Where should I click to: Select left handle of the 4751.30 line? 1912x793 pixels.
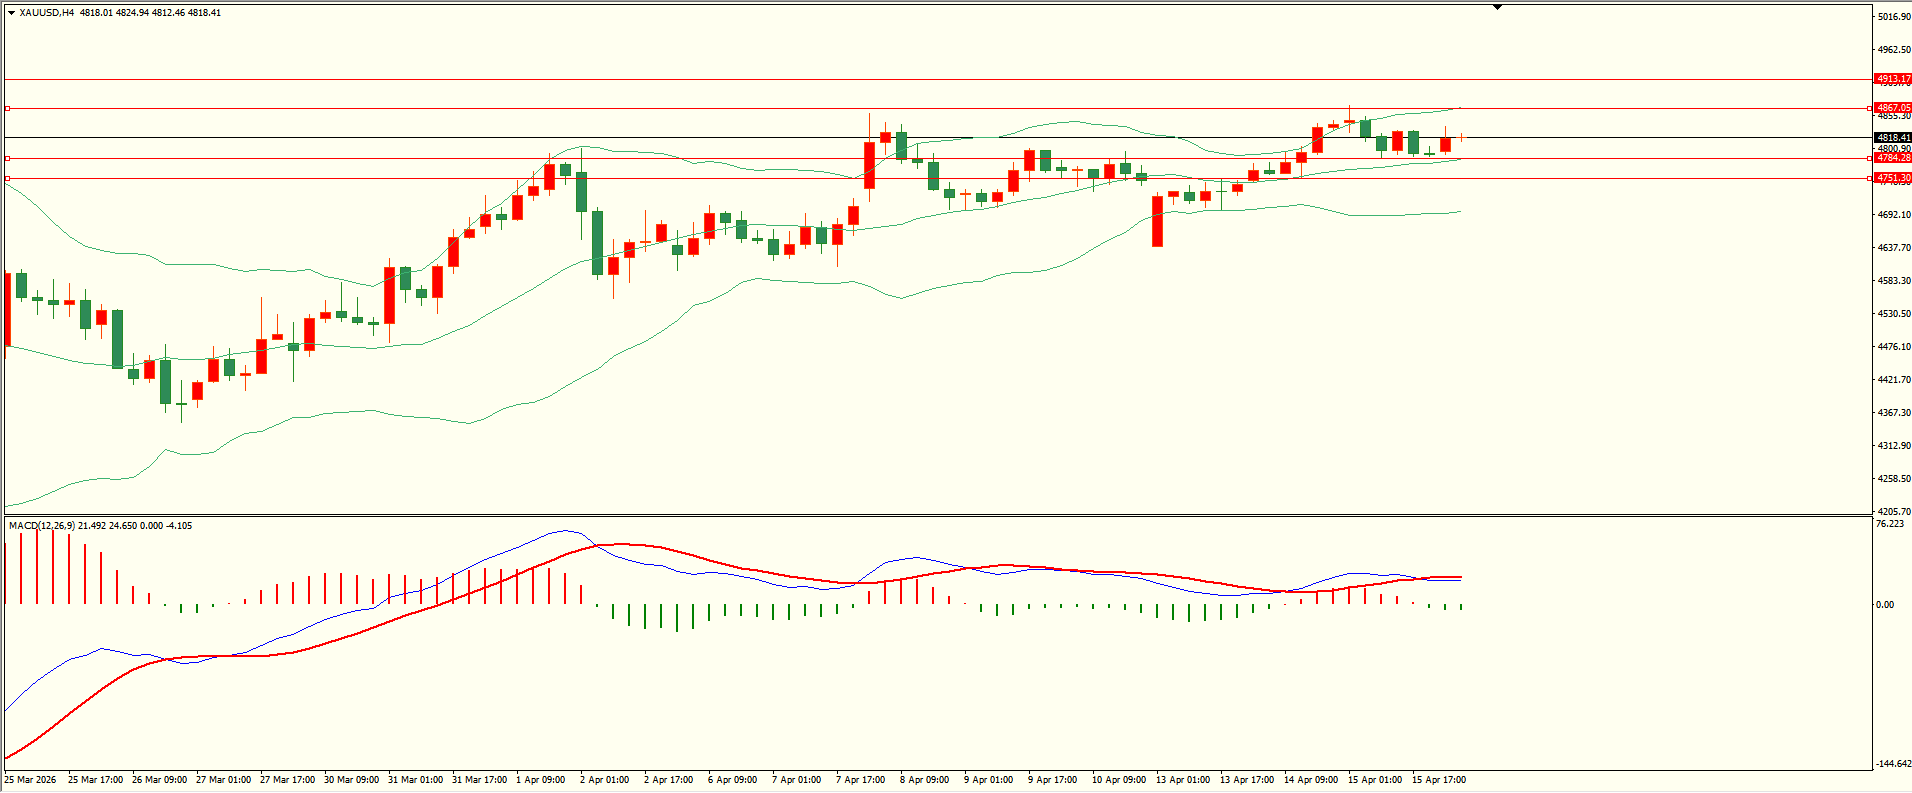8,178
